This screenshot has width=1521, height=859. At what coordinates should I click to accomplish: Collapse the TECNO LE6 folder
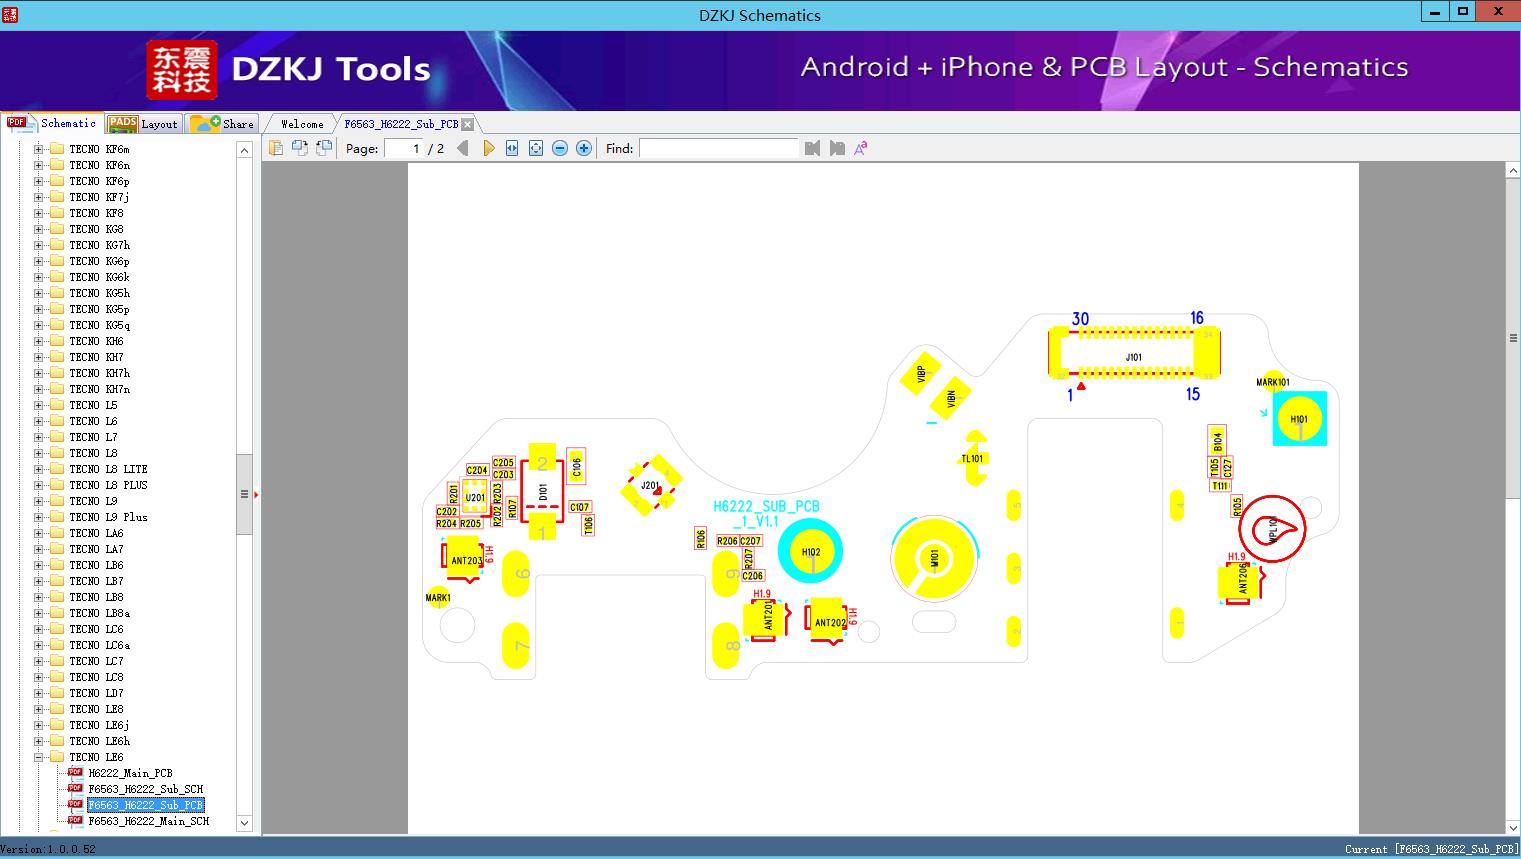[x=39, y=757]
